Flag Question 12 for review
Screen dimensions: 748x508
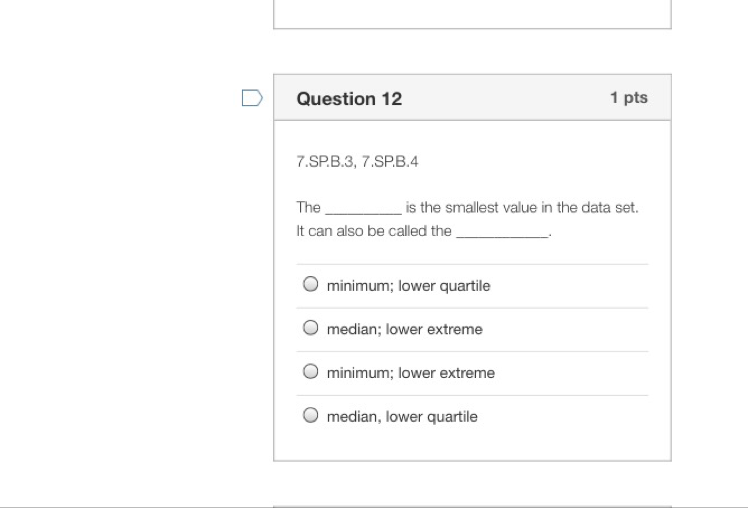(x=252, y=98)
